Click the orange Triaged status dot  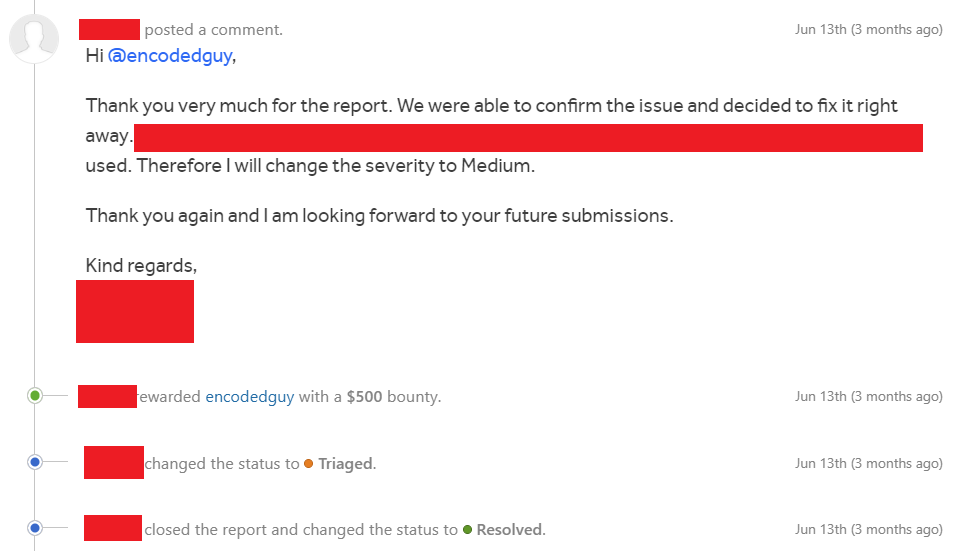308,464
